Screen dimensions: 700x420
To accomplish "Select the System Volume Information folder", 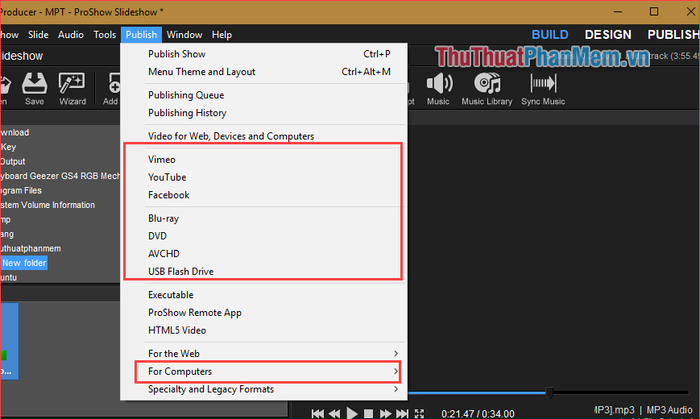I will 47,205.
